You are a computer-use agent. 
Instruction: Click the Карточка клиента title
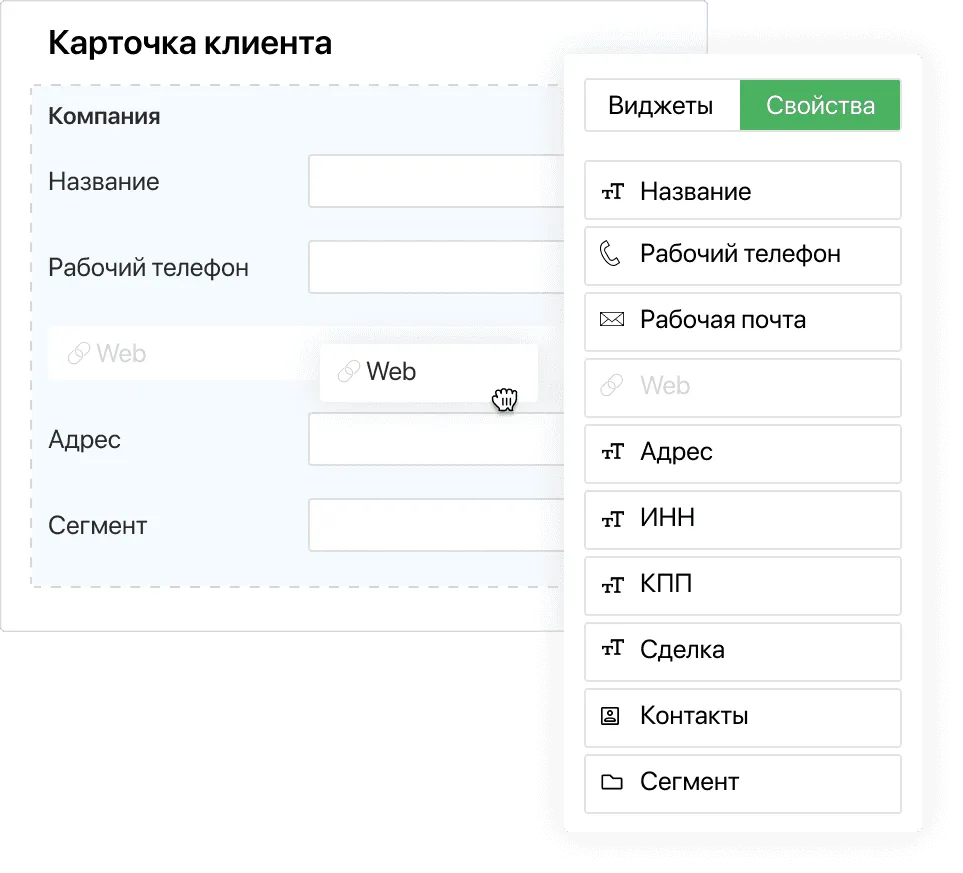point(190,42)
